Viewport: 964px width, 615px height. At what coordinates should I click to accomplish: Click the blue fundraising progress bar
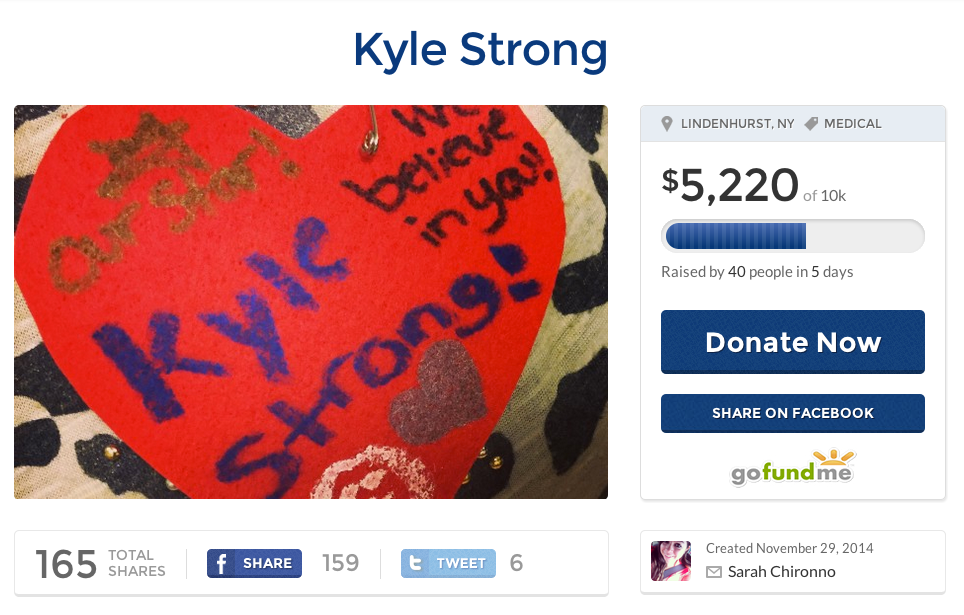point(792,236)
